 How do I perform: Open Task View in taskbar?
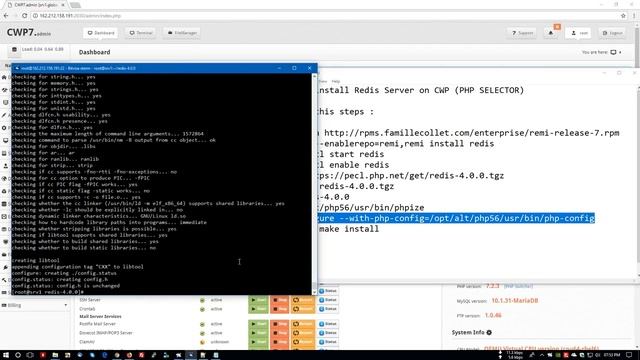[x=30, y=355]
